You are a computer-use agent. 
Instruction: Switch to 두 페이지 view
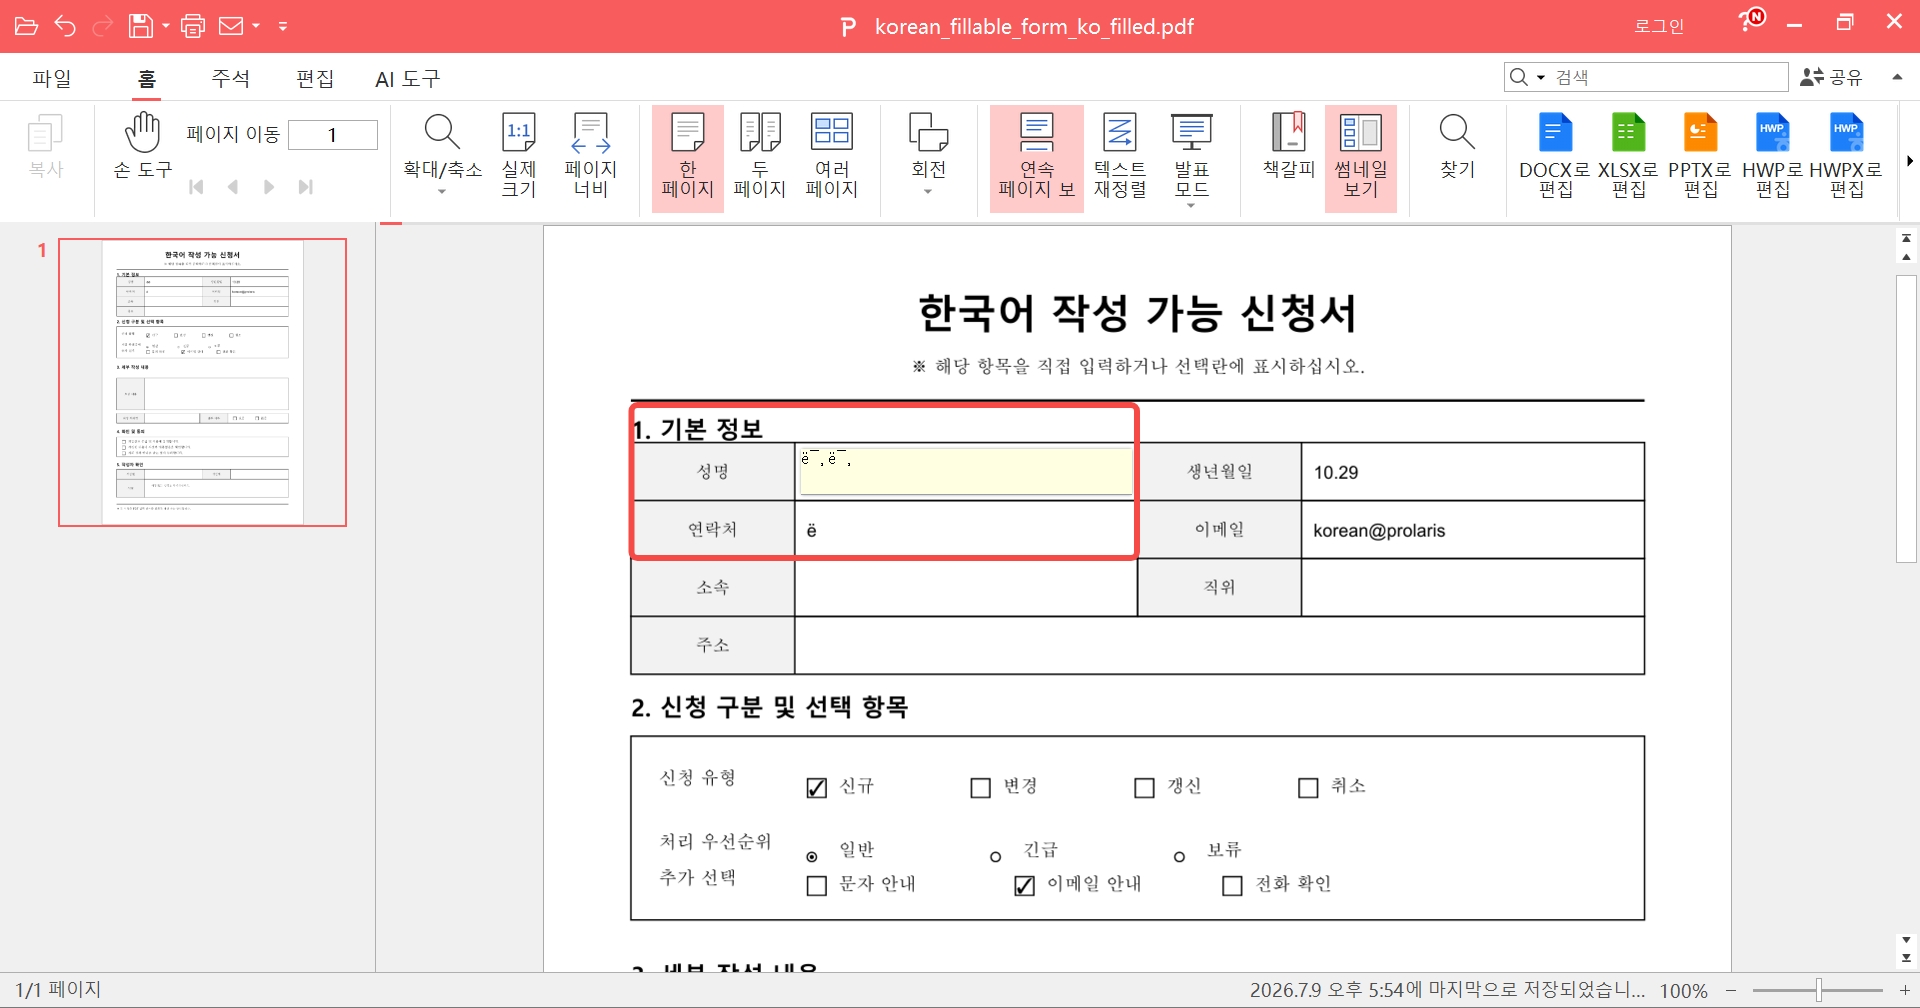click(x=760, y=155)
